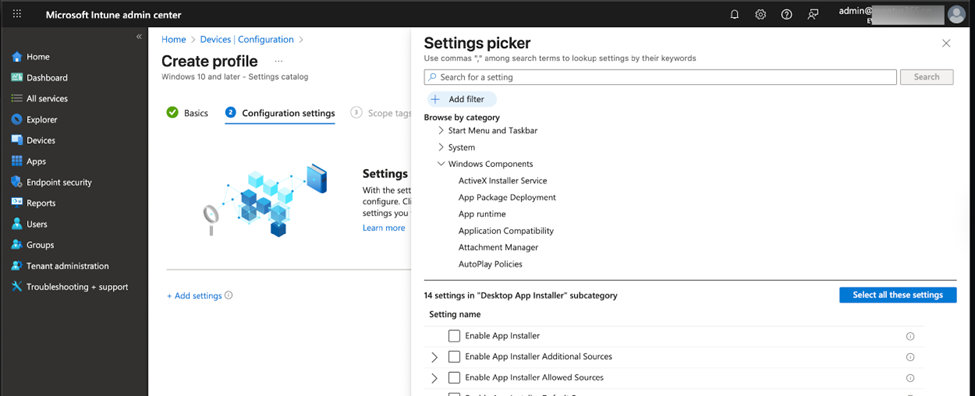Image resolution: width=975 pixels, height=396 pixels.
Task: Click the All services icon in sidebar
Action: [x=17, y=98]
